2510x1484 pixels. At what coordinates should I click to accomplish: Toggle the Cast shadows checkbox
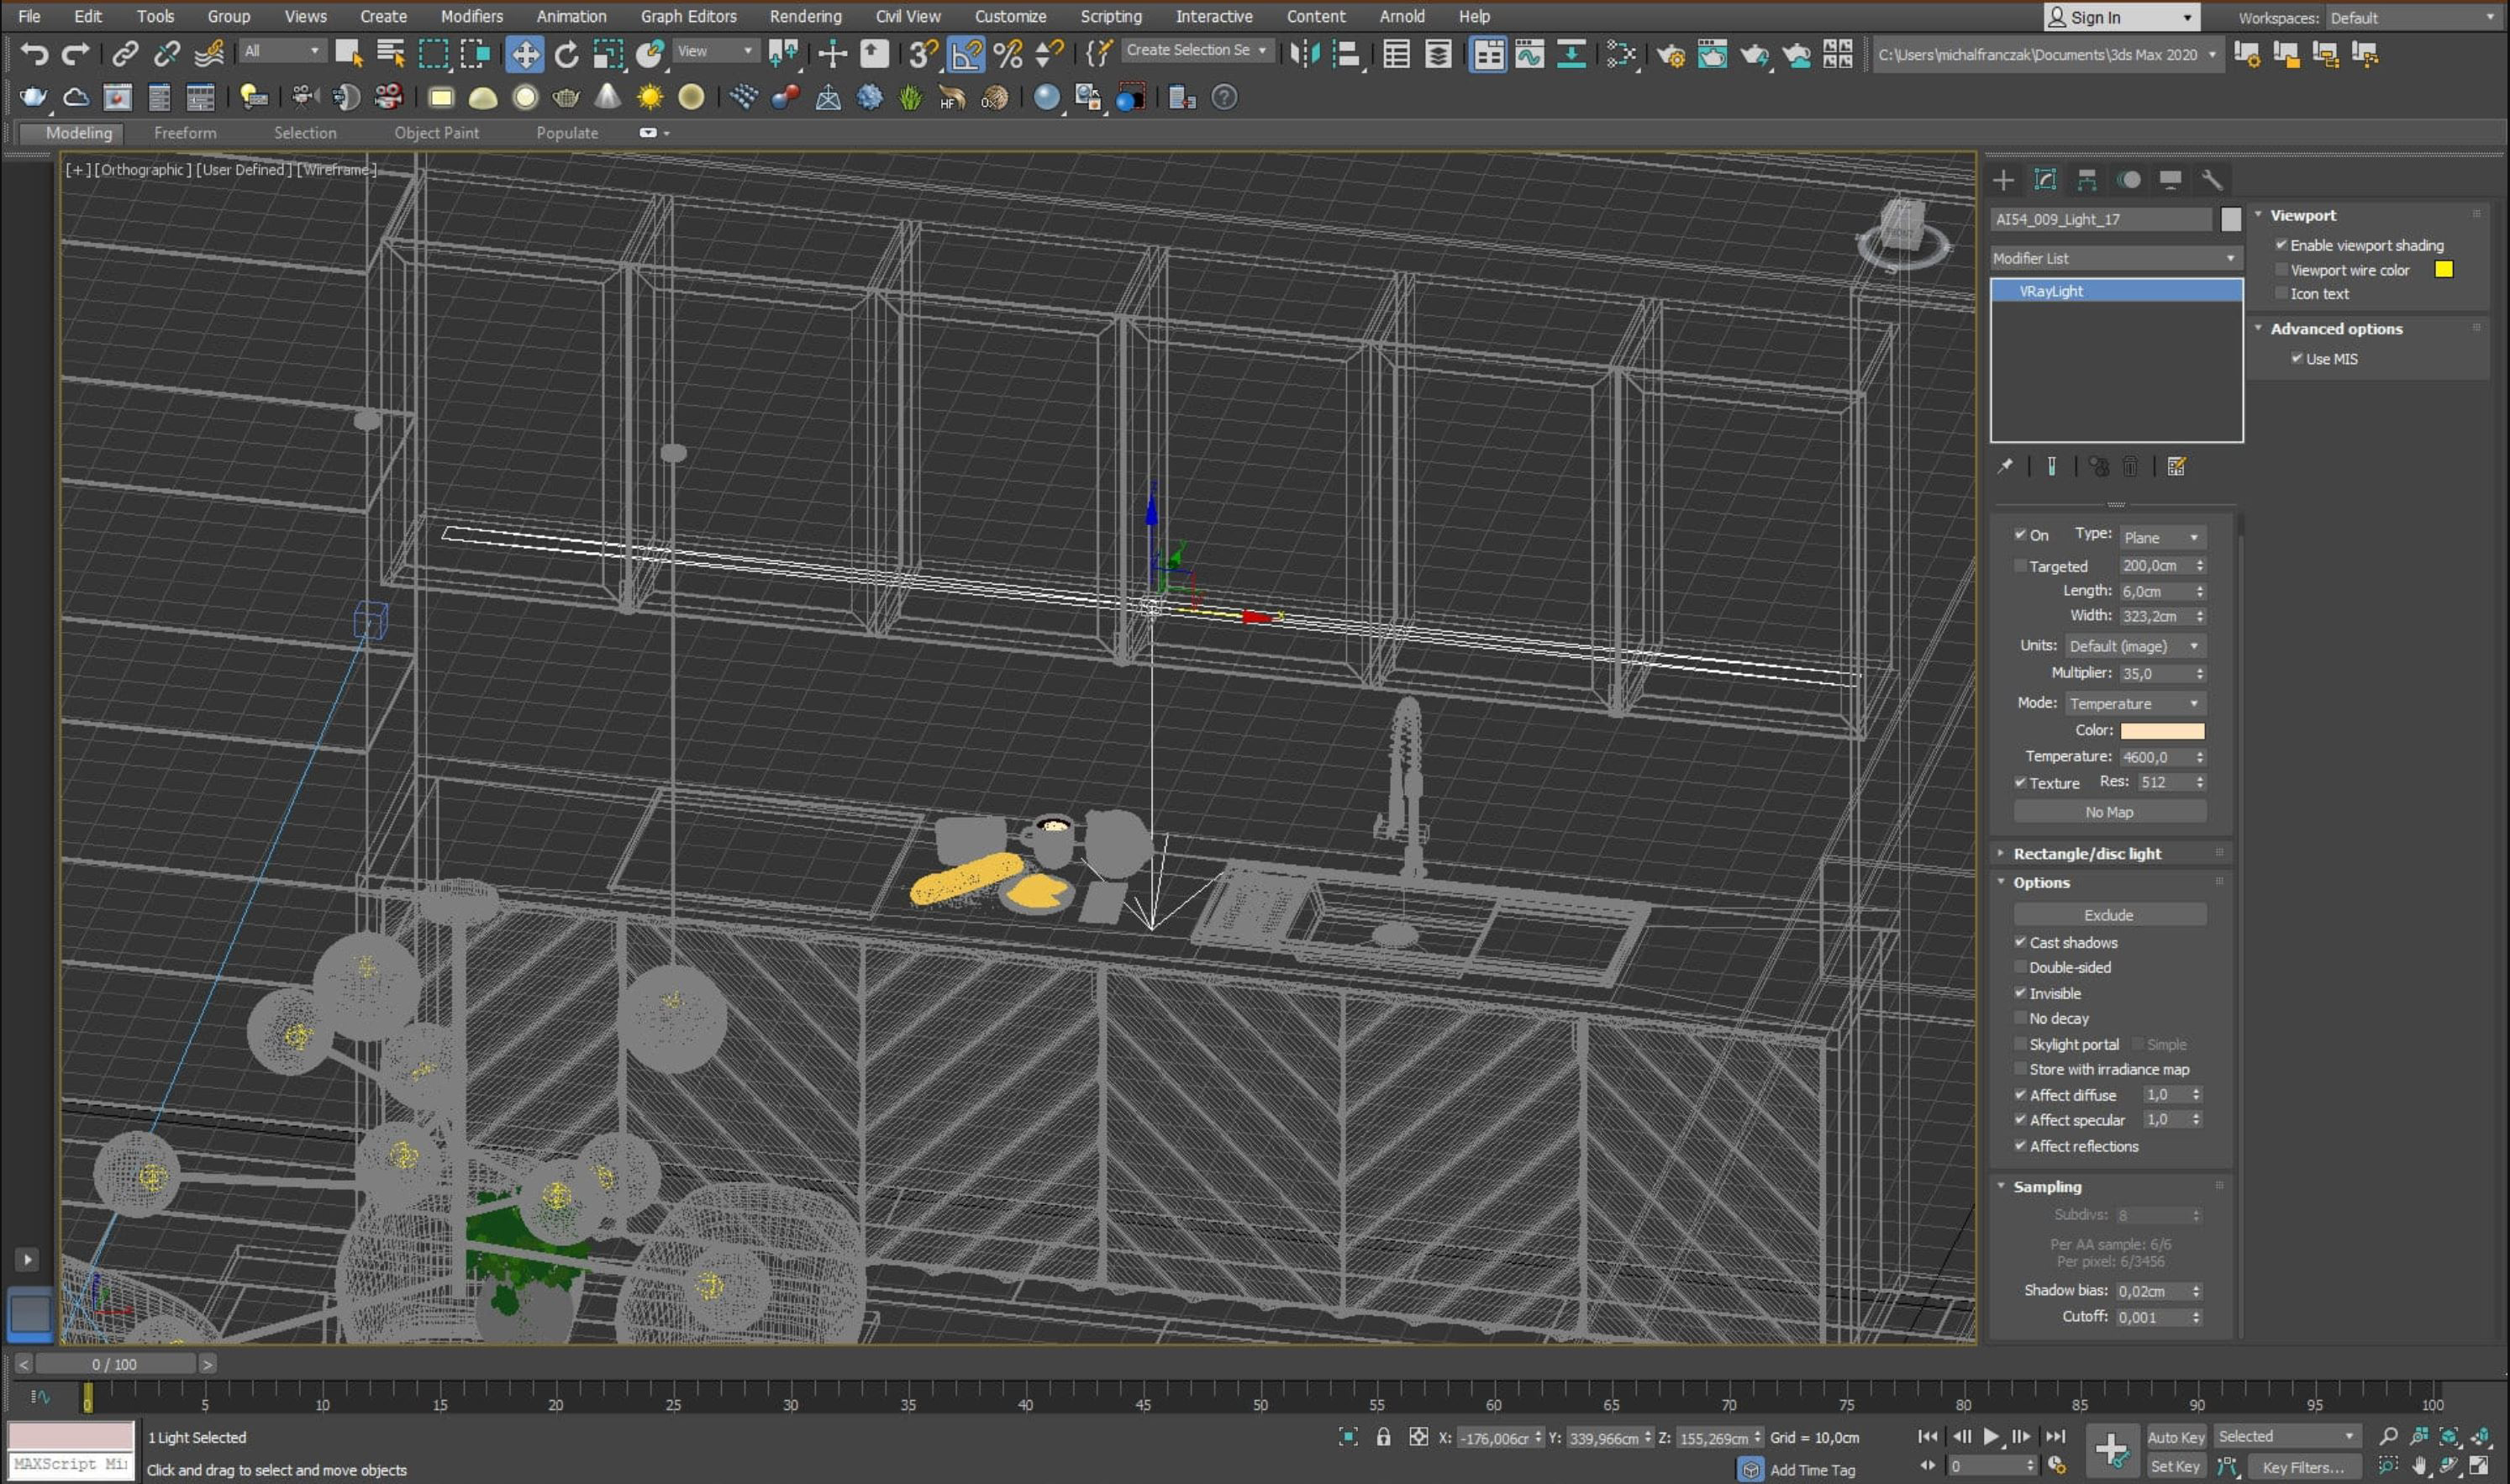[2020, 942]
